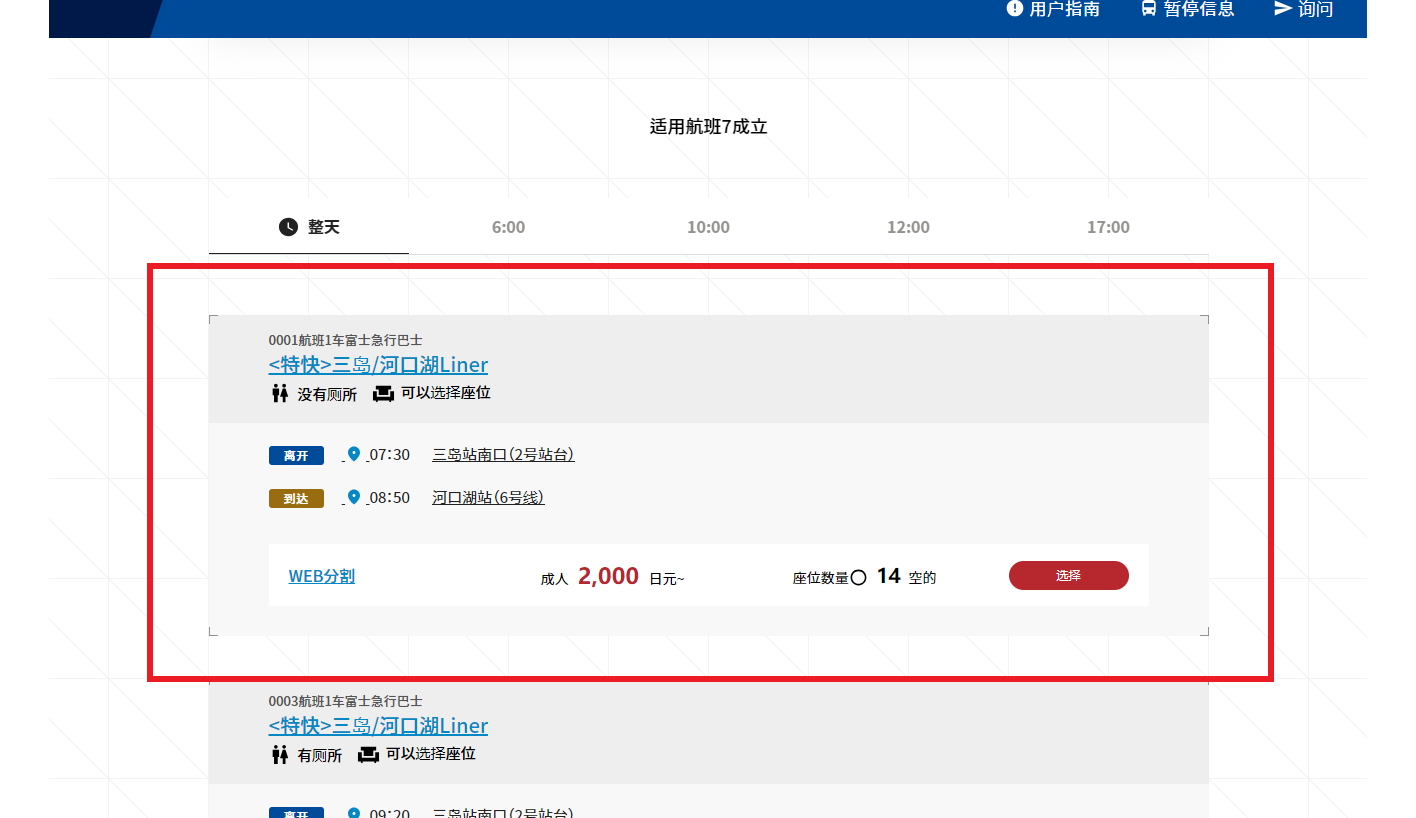Click the 离开 badge at 07:30
Image resolution: width=1416 pixels, height=818 pixels.
[x=297, y=456]
